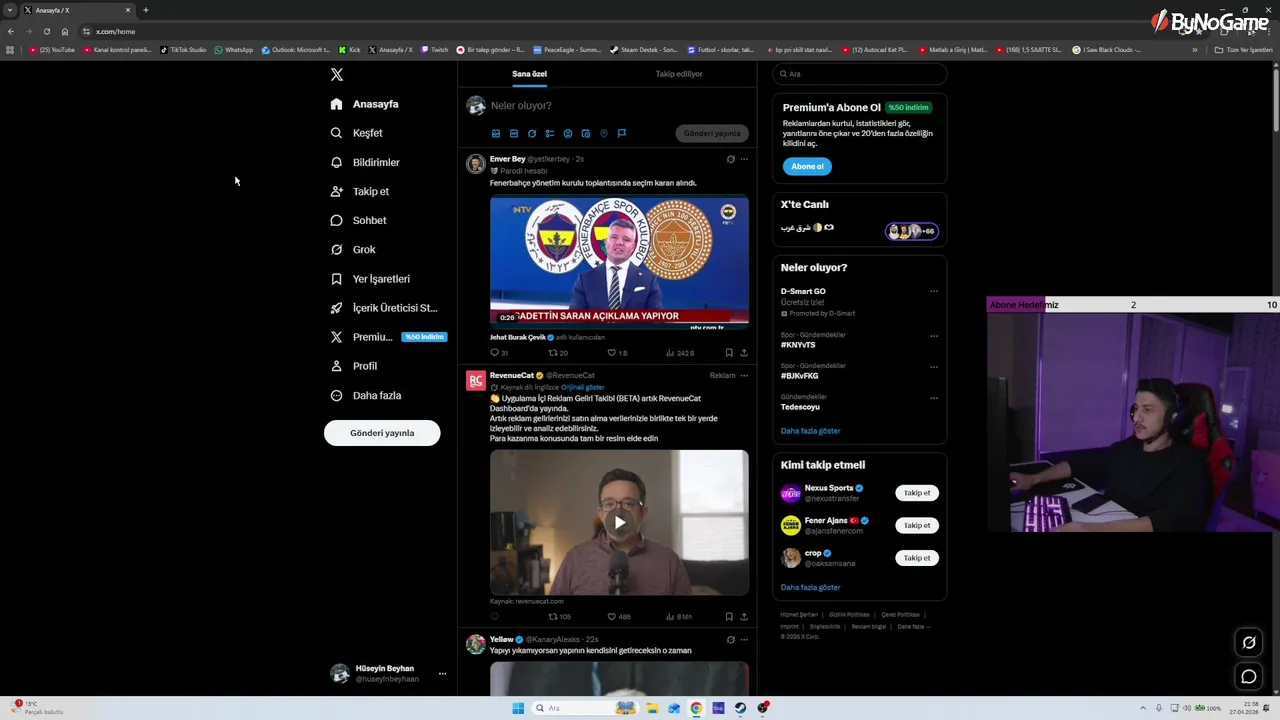This screenshot has width=1280, height=720.
Task: Open options for D-Smart GO trend
Action: (x=934, y=292)
